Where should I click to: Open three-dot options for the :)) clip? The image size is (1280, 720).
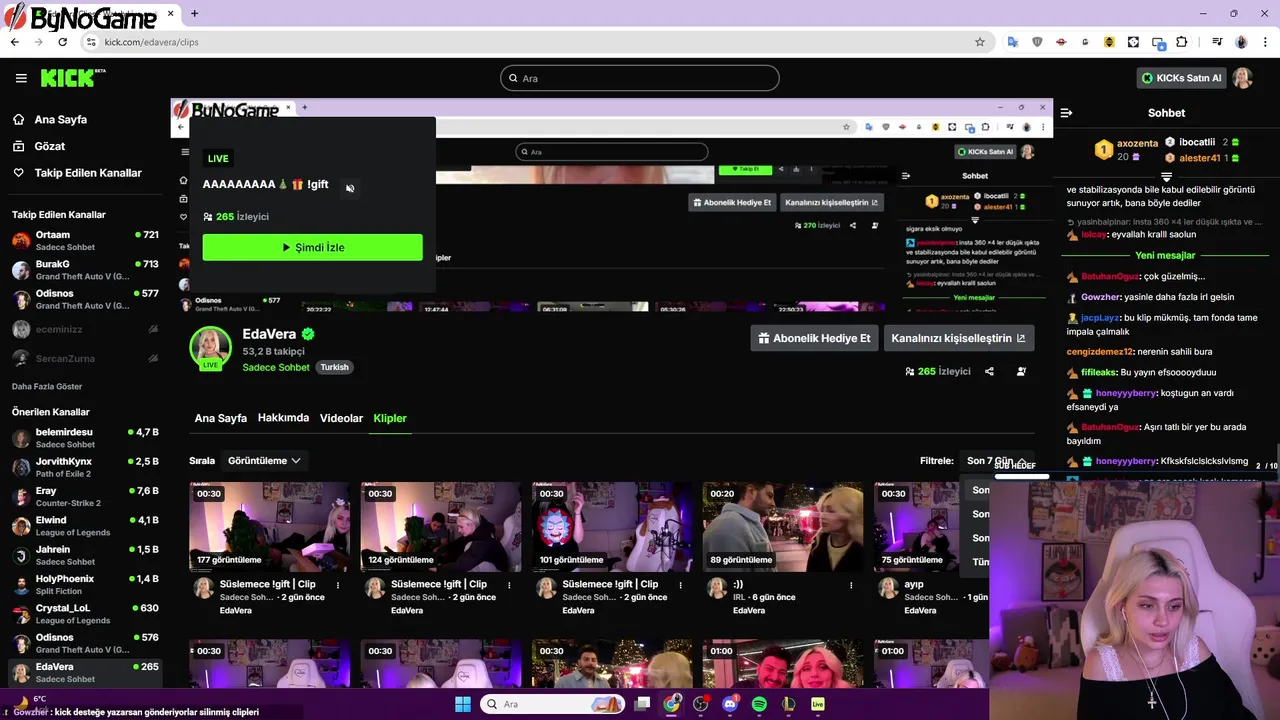click(x=851, y=585)
